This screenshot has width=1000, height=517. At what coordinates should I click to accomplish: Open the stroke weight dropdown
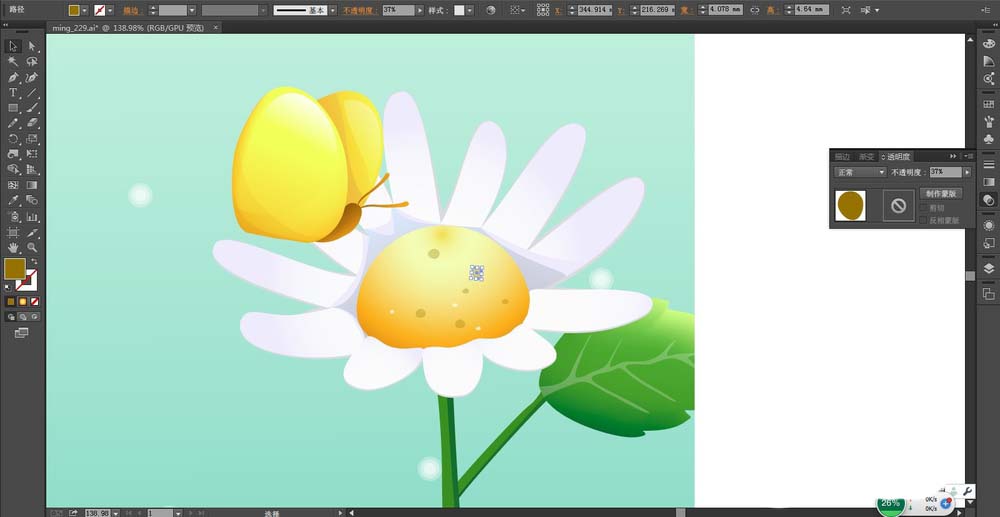click(191, 10)
